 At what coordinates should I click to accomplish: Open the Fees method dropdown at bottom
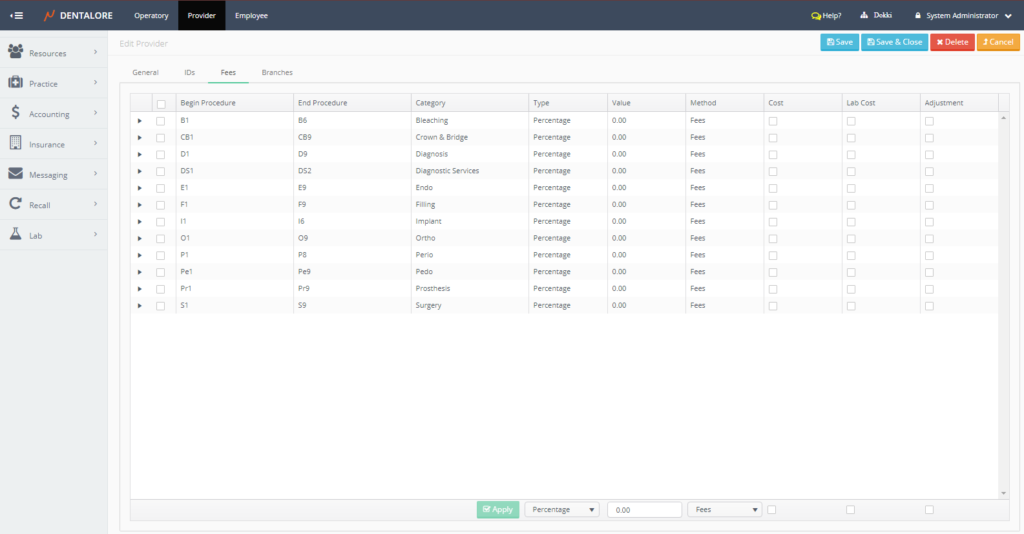click(x=724, y=509)
